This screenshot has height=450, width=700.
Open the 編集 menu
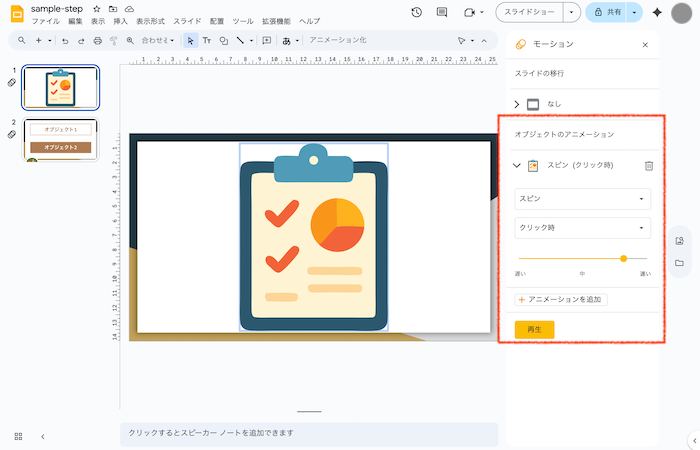(75, 21)
